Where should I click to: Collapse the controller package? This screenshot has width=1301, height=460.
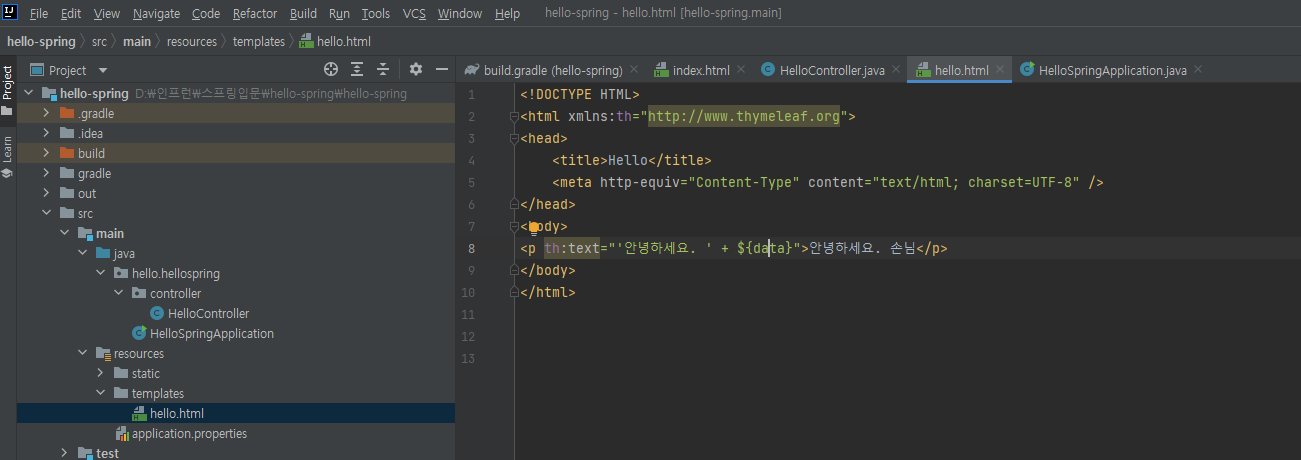coord(118,293)
